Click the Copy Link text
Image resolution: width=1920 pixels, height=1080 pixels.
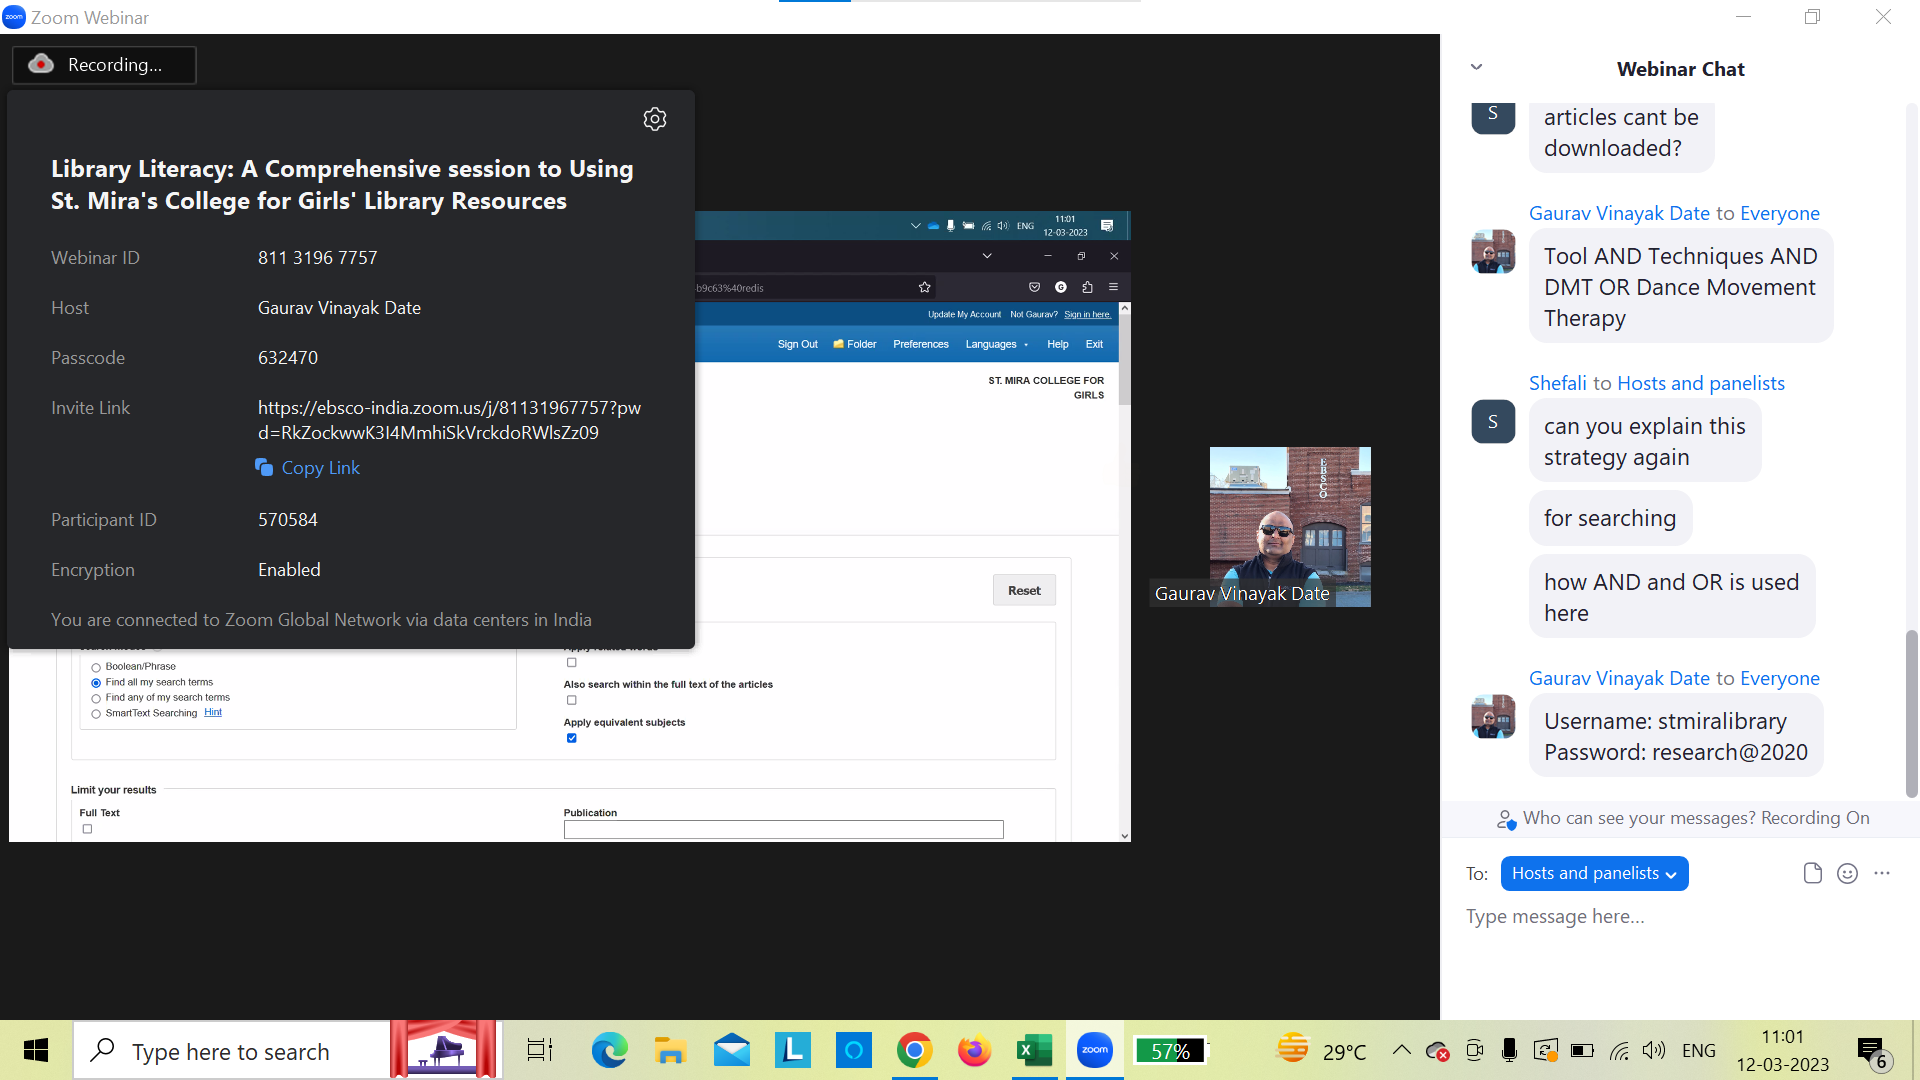[x=320, y=467]
